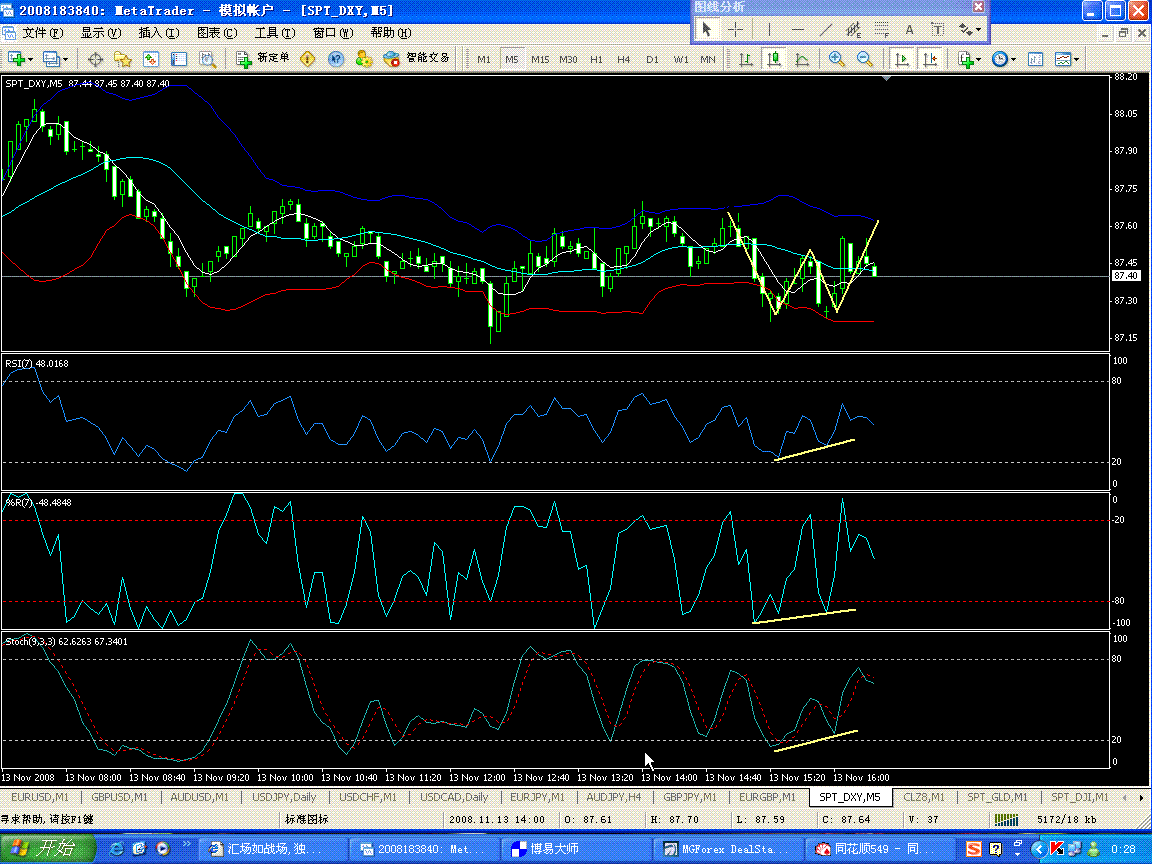Click the people-with-gear icon in toolbar
Screen dimensions: 1152x864
click(364, 60)
